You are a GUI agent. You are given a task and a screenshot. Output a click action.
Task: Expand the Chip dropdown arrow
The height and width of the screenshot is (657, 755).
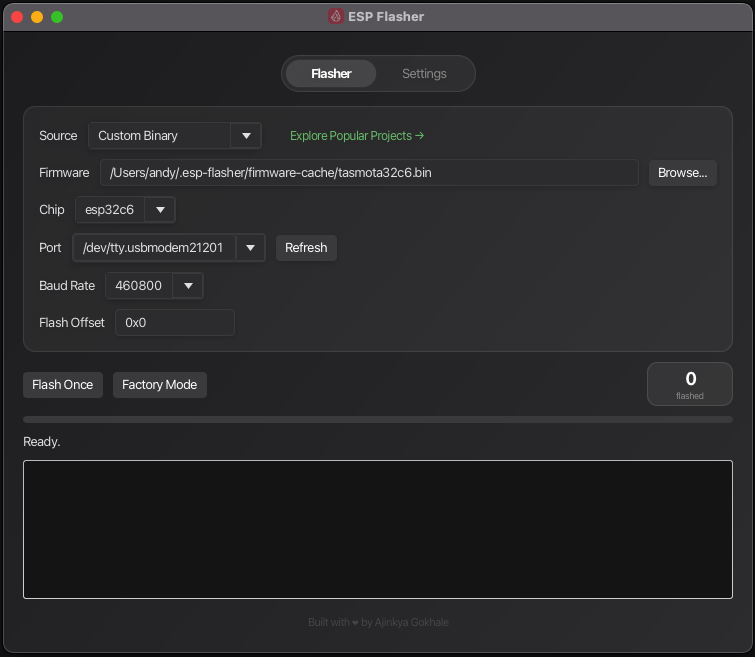pos(160,210)
